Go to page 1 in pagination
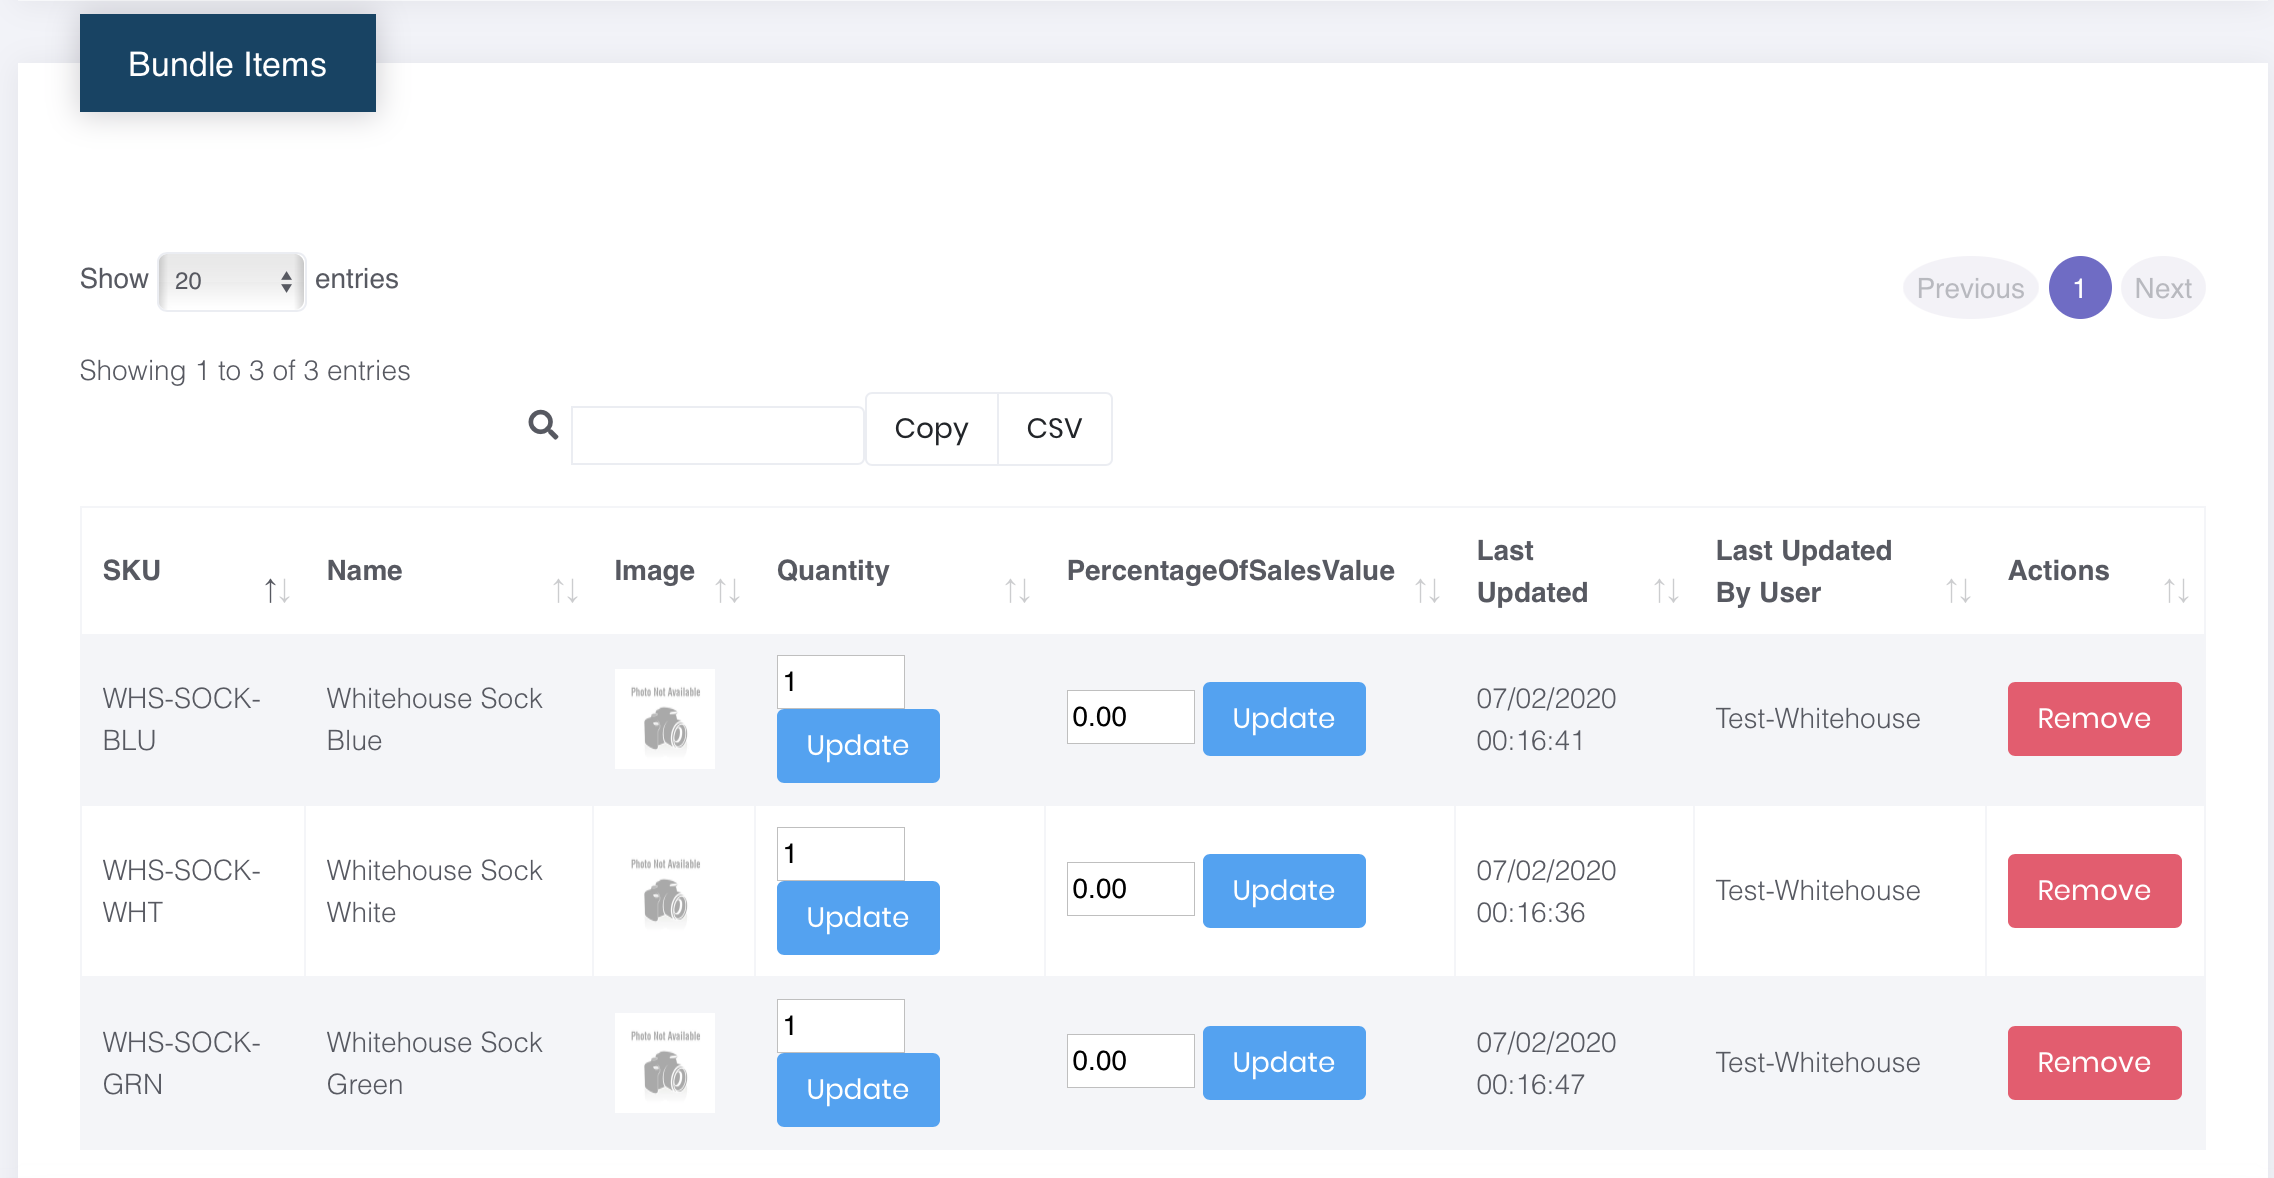 (2079, 288)
